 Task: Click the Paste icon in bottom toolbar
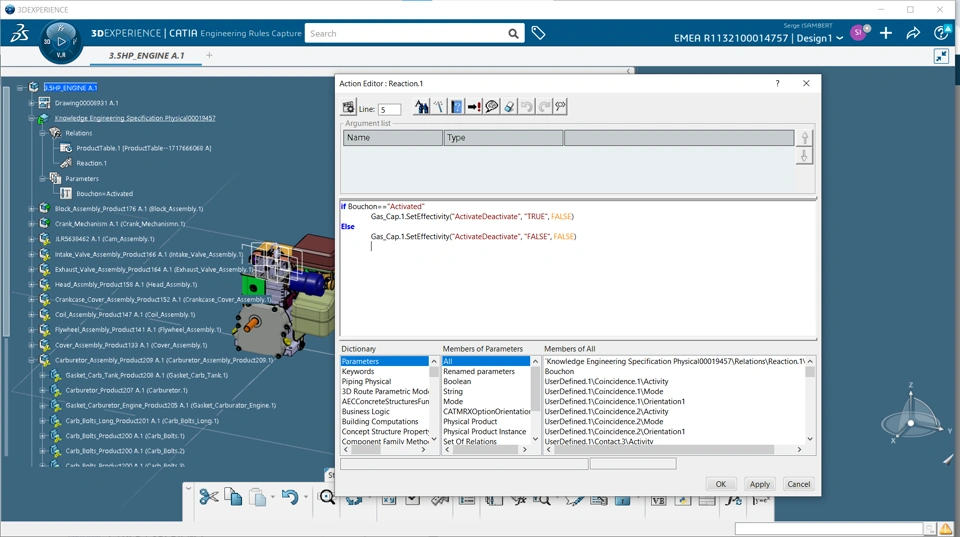point(258,497)
